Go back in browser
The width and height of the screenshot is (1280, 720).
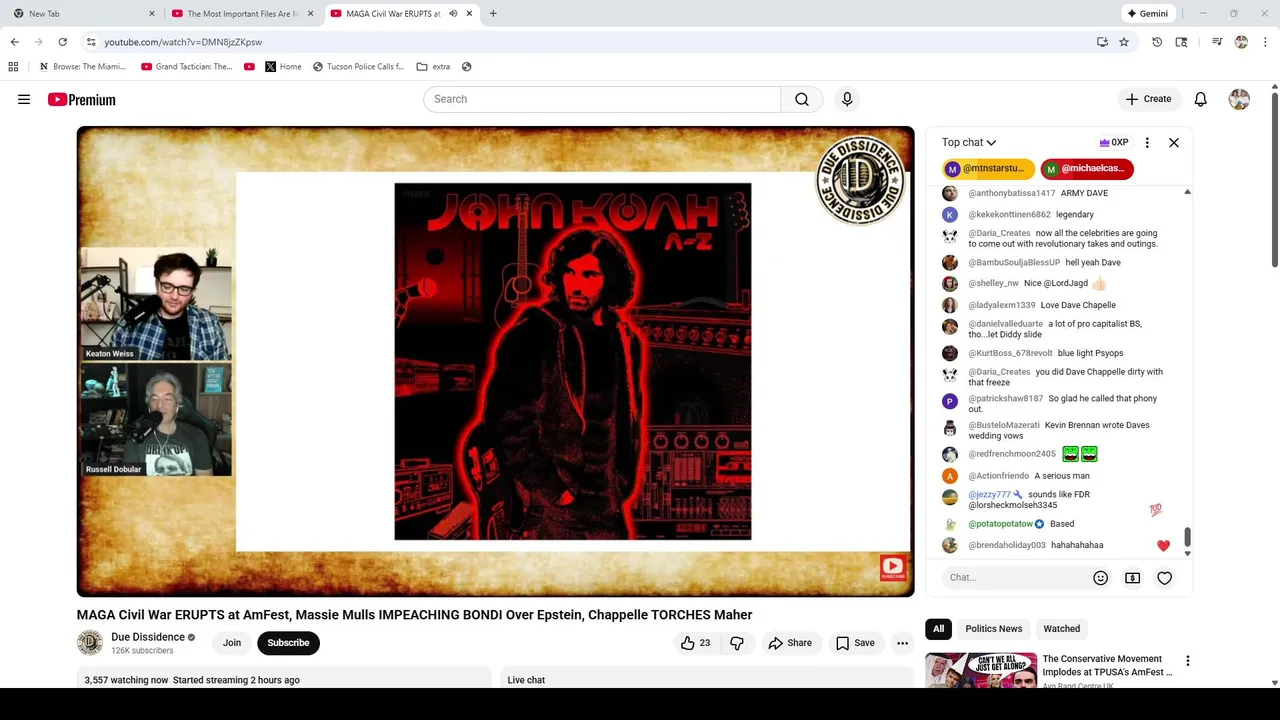pos(14,42)
